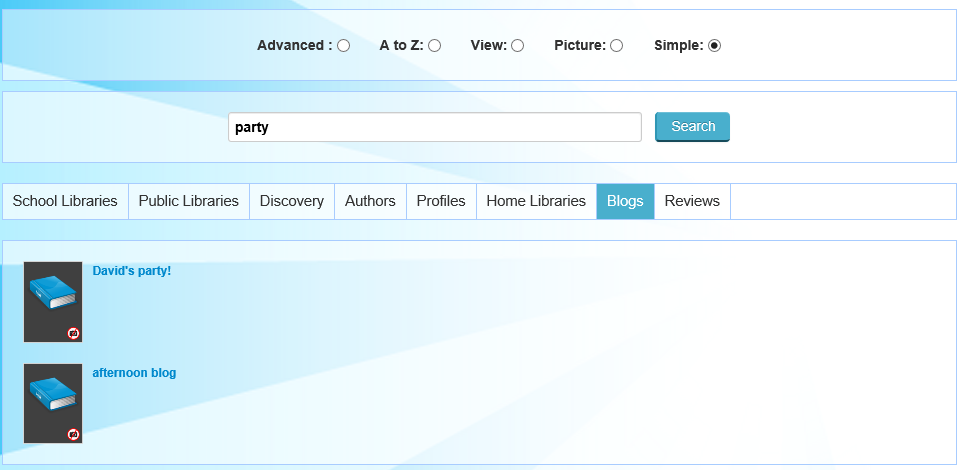Screen dimensions: 962x470
Task: Open the Profiles tab
Action: click(441, 201)
